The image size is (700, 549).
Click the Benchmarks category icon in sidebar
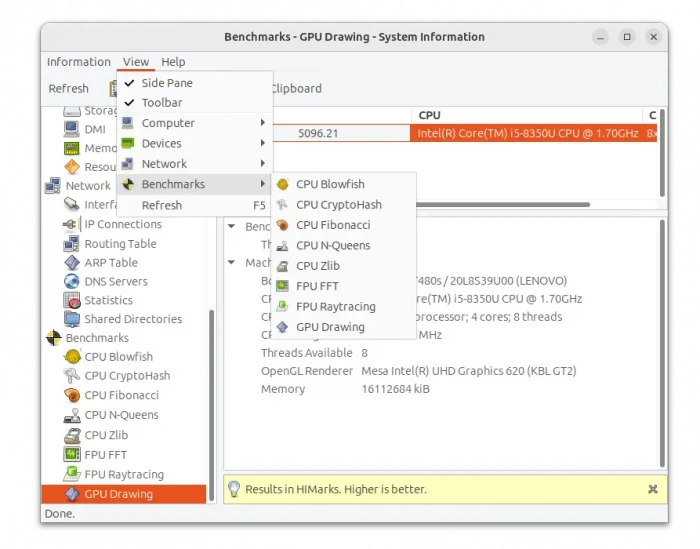tap(54, 338)
